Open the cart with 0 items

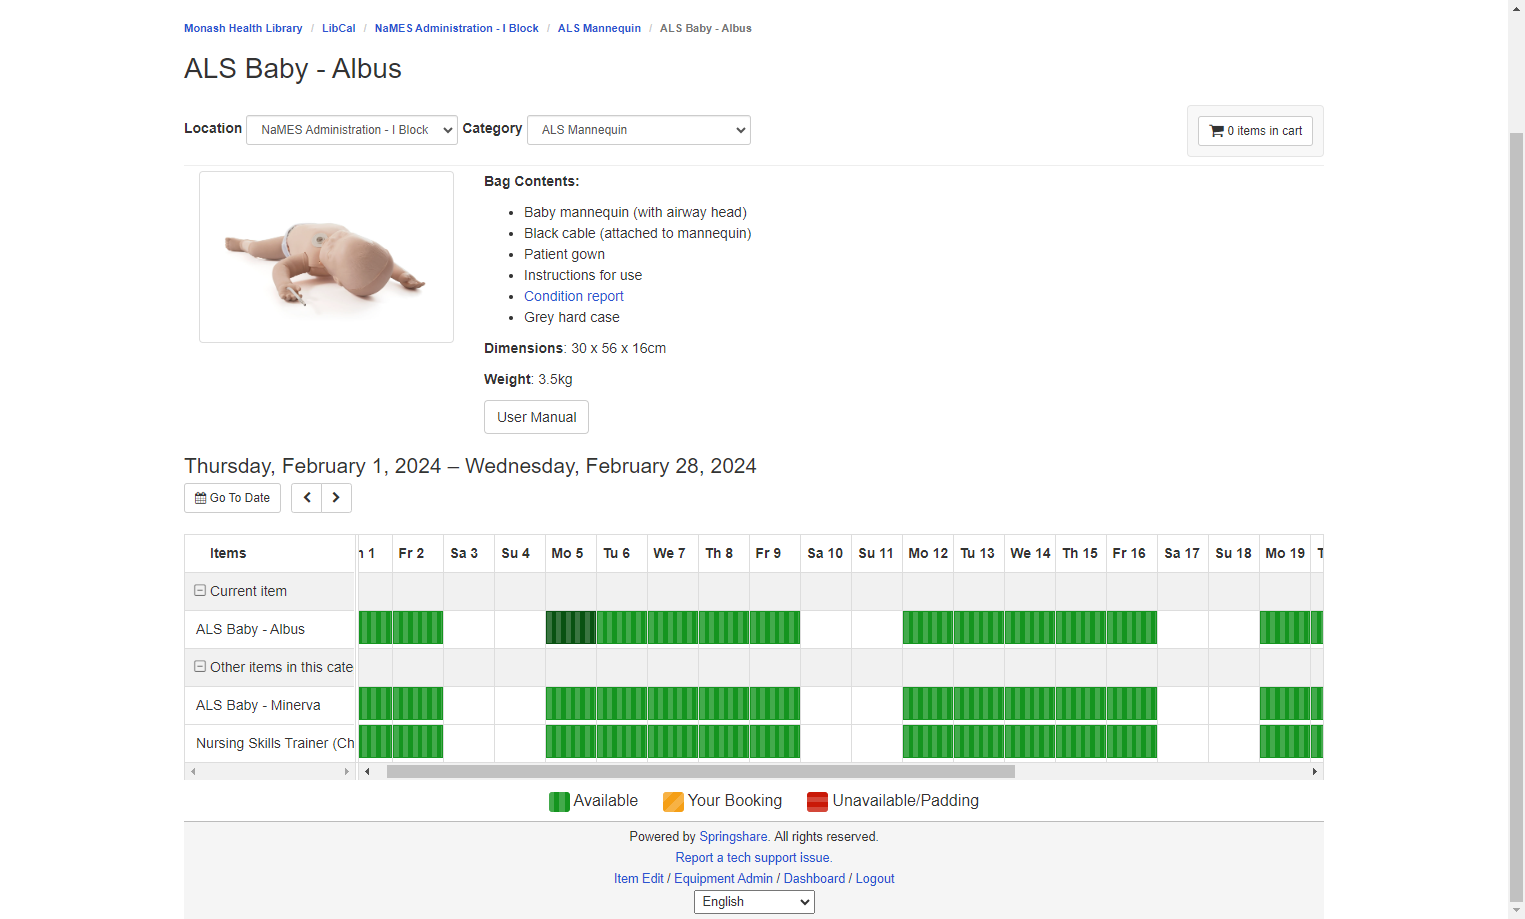[x=1255, y=131]
